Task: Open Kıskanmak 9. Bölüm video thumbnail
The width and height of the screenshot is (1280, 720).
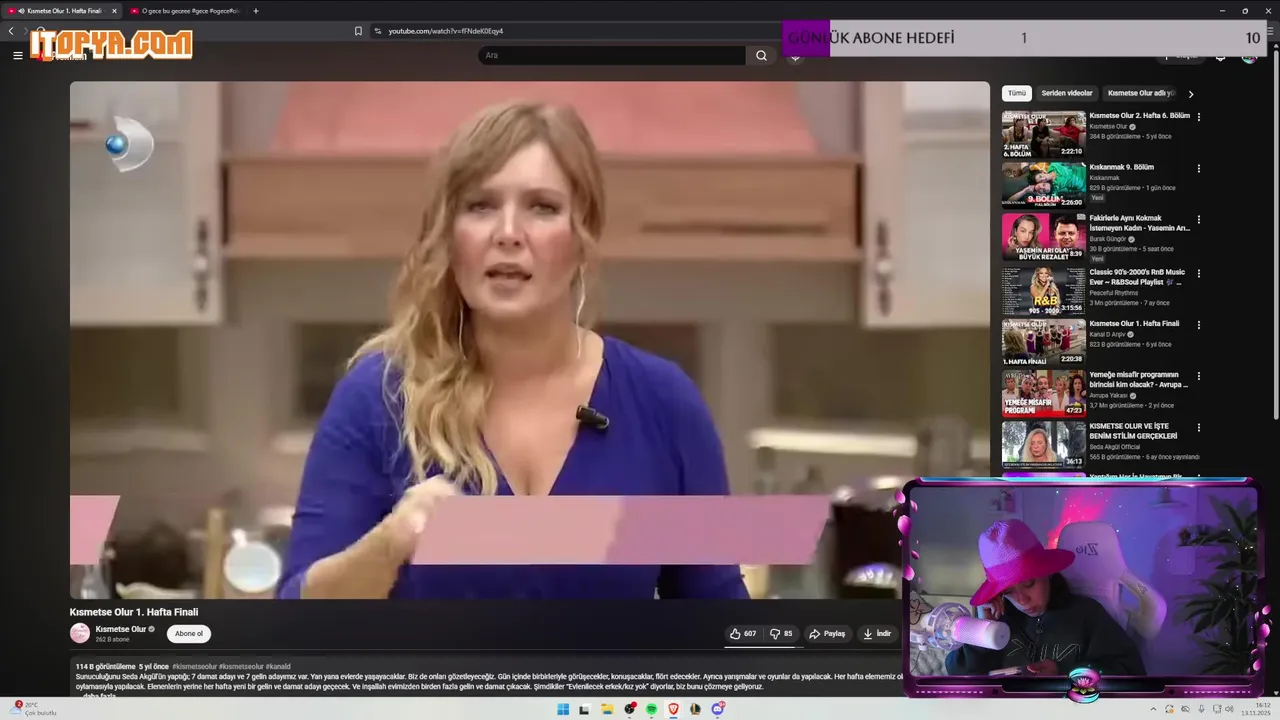Action: 1044,185
